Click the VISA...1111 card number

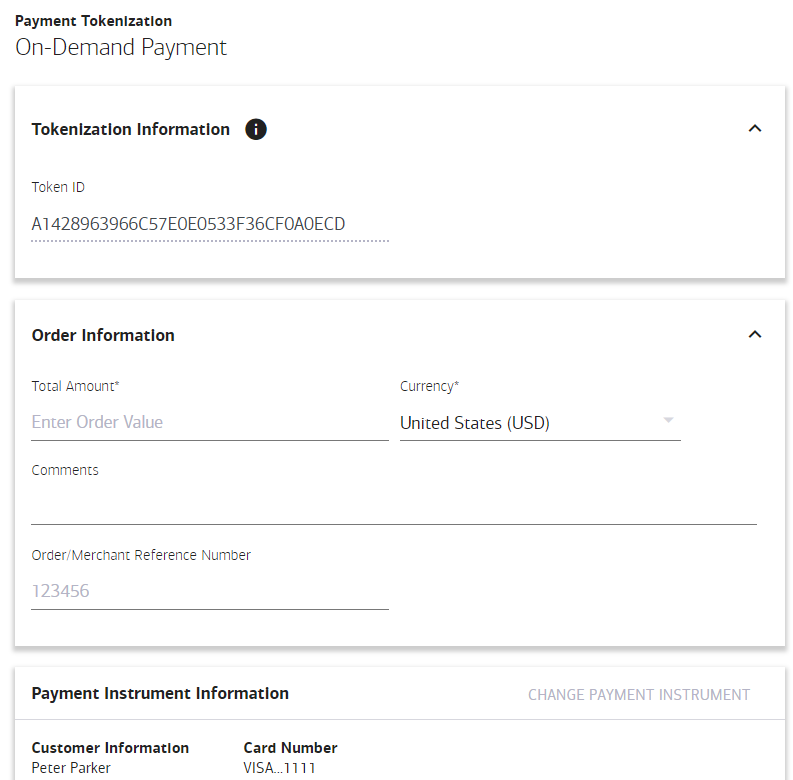pyautogui.click(x=280, y=768)
